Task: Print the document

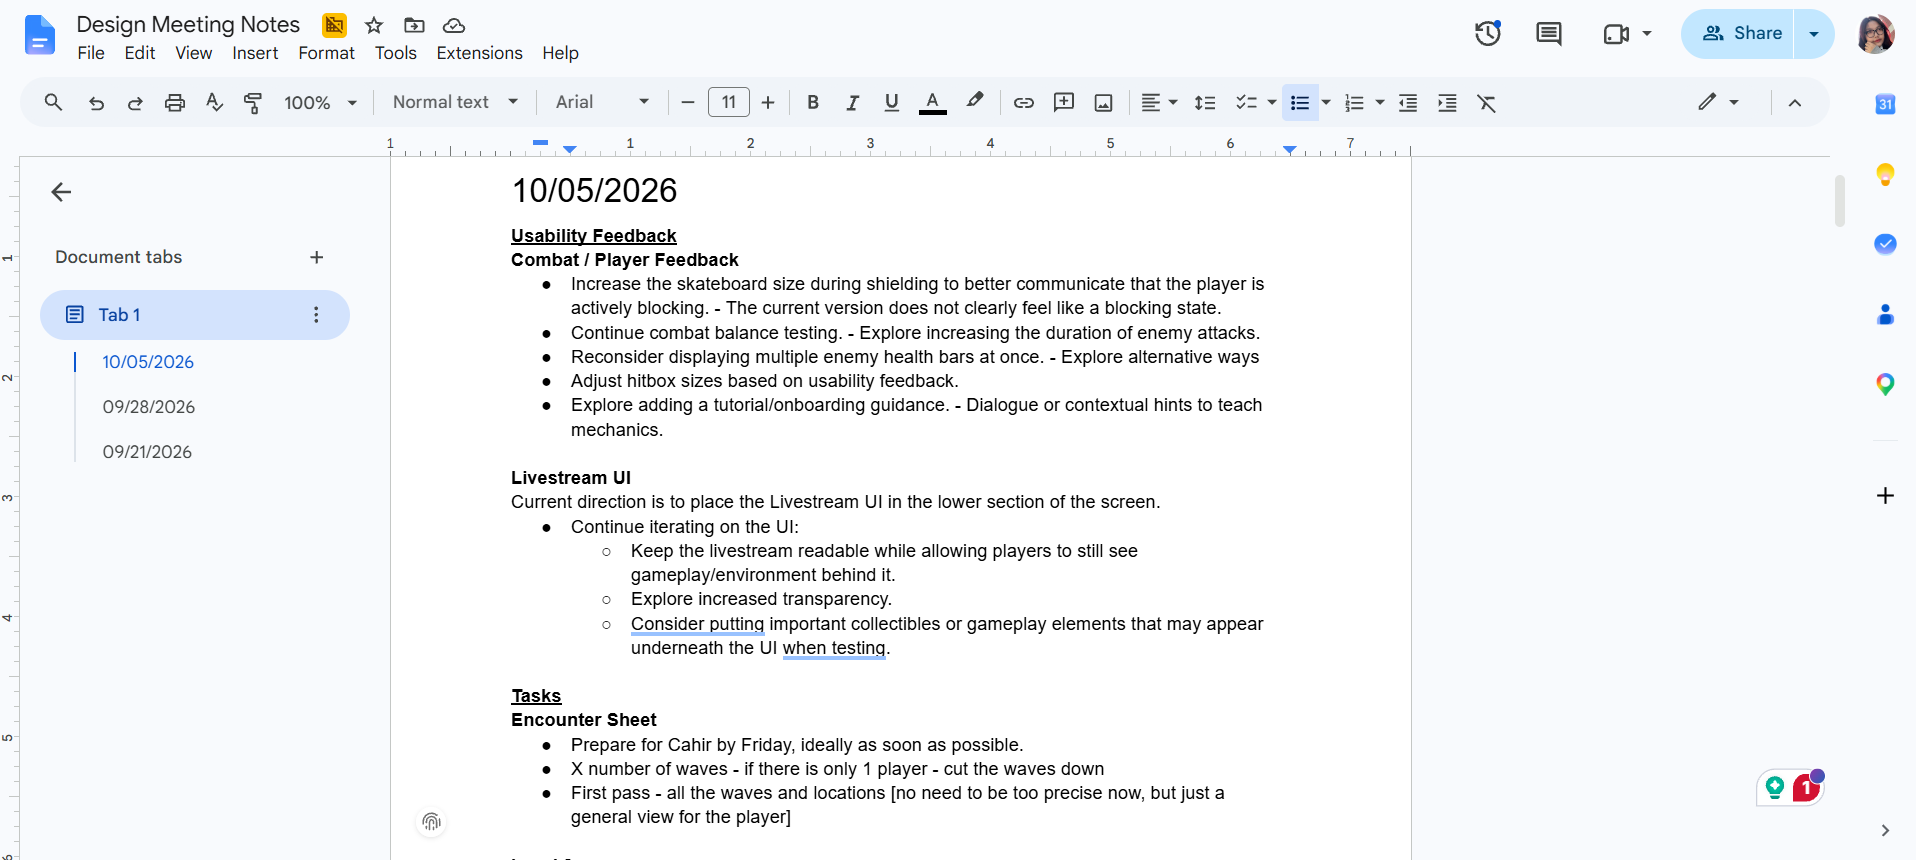Action: tap(175, 102)
